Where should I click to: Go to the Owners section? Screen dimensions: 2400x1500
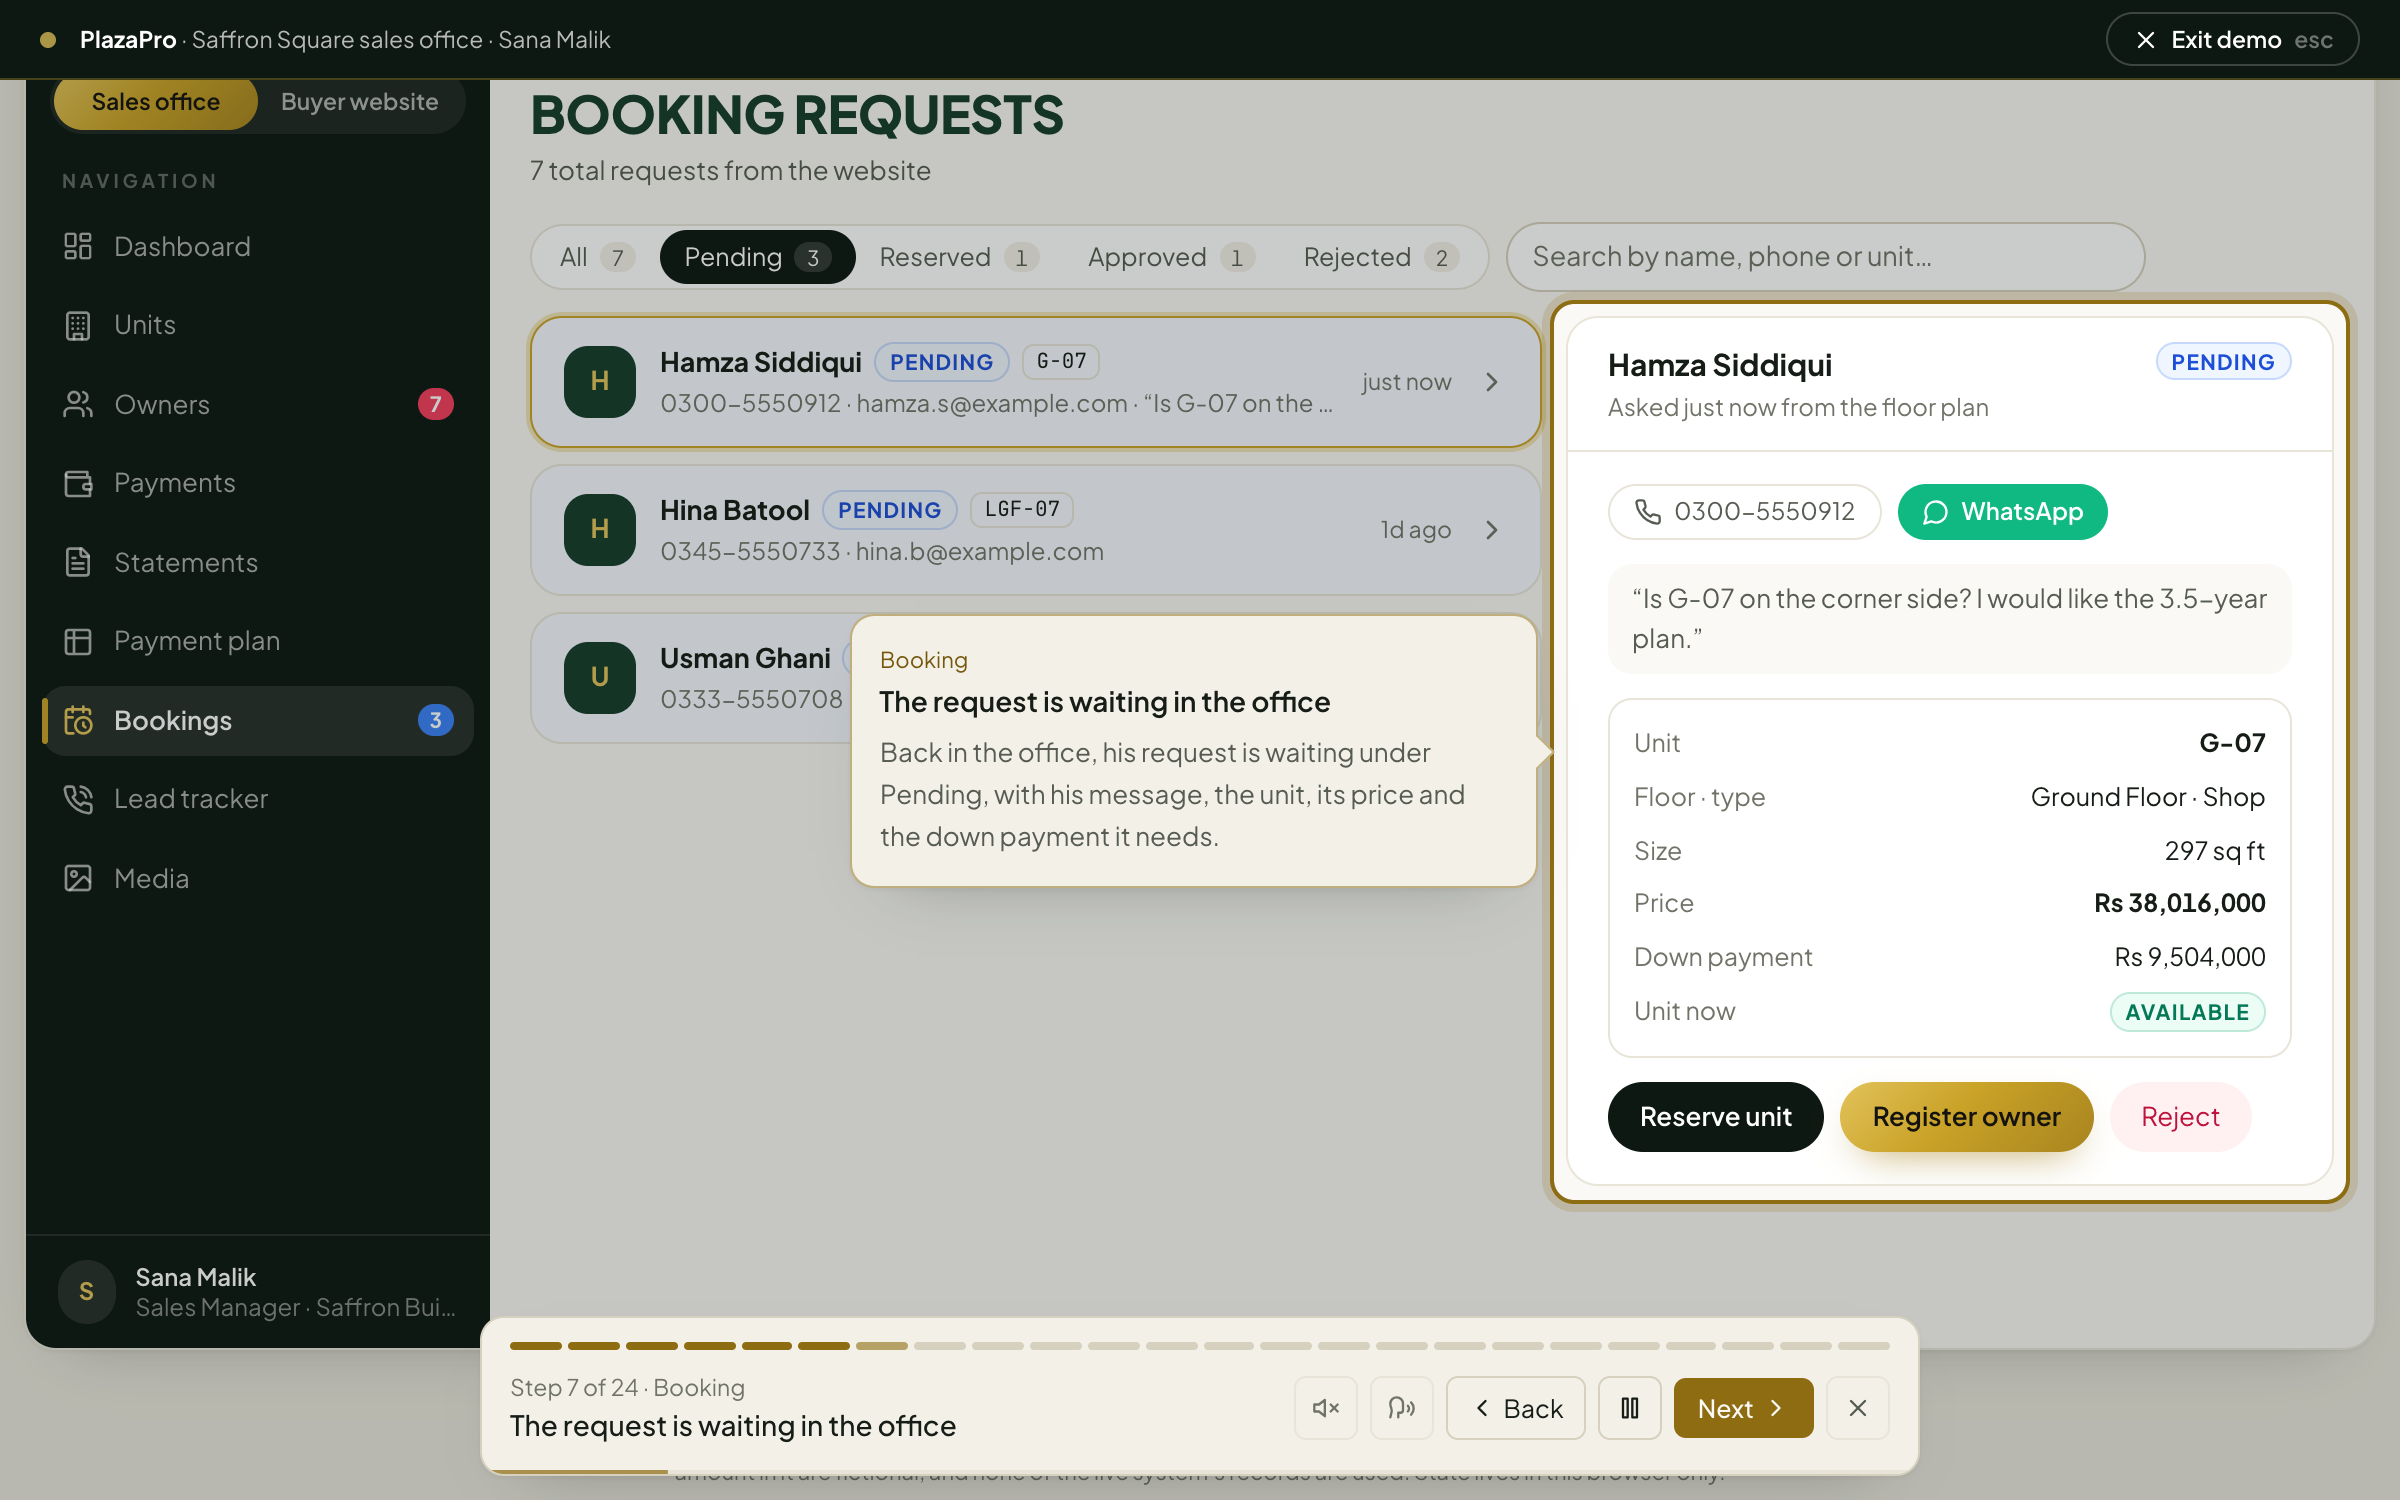pos(258,404)
